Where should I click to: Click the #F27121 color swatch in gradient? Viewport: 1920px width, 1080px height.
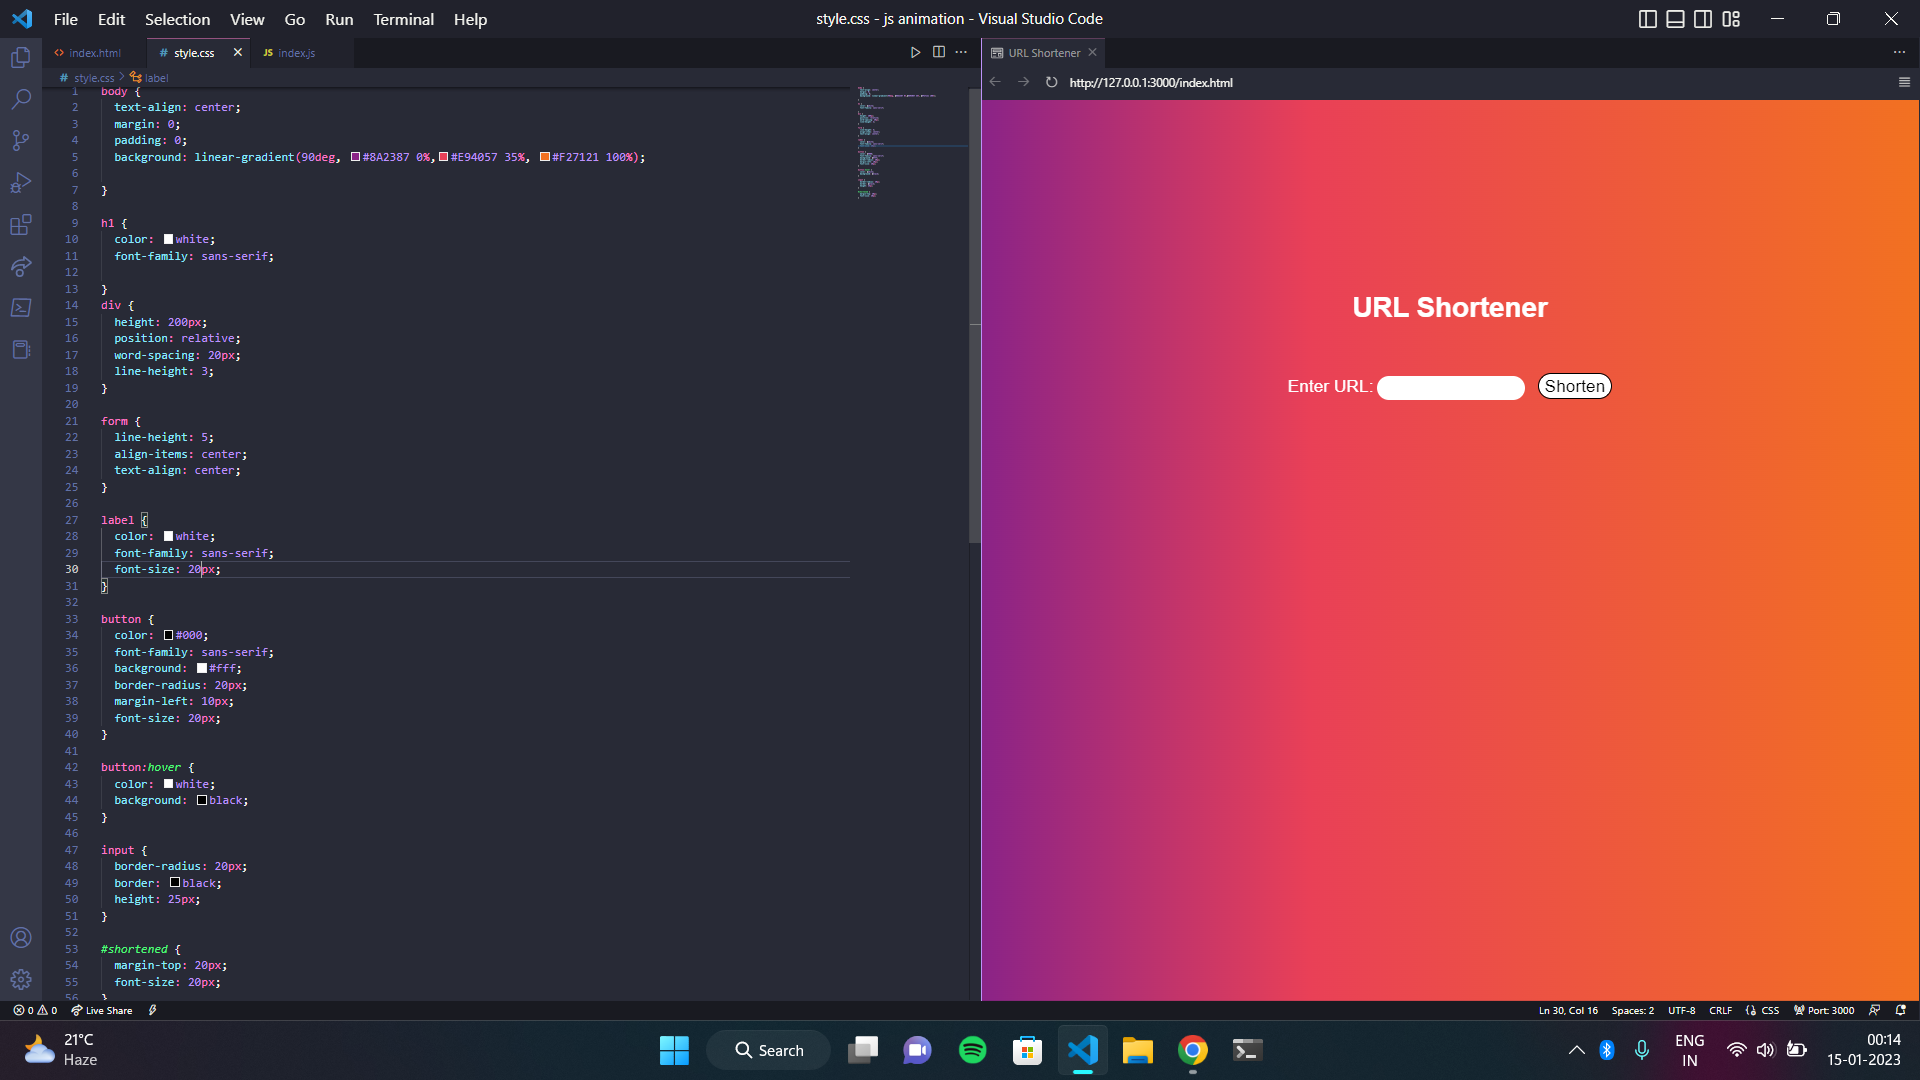tap(545, 157)
